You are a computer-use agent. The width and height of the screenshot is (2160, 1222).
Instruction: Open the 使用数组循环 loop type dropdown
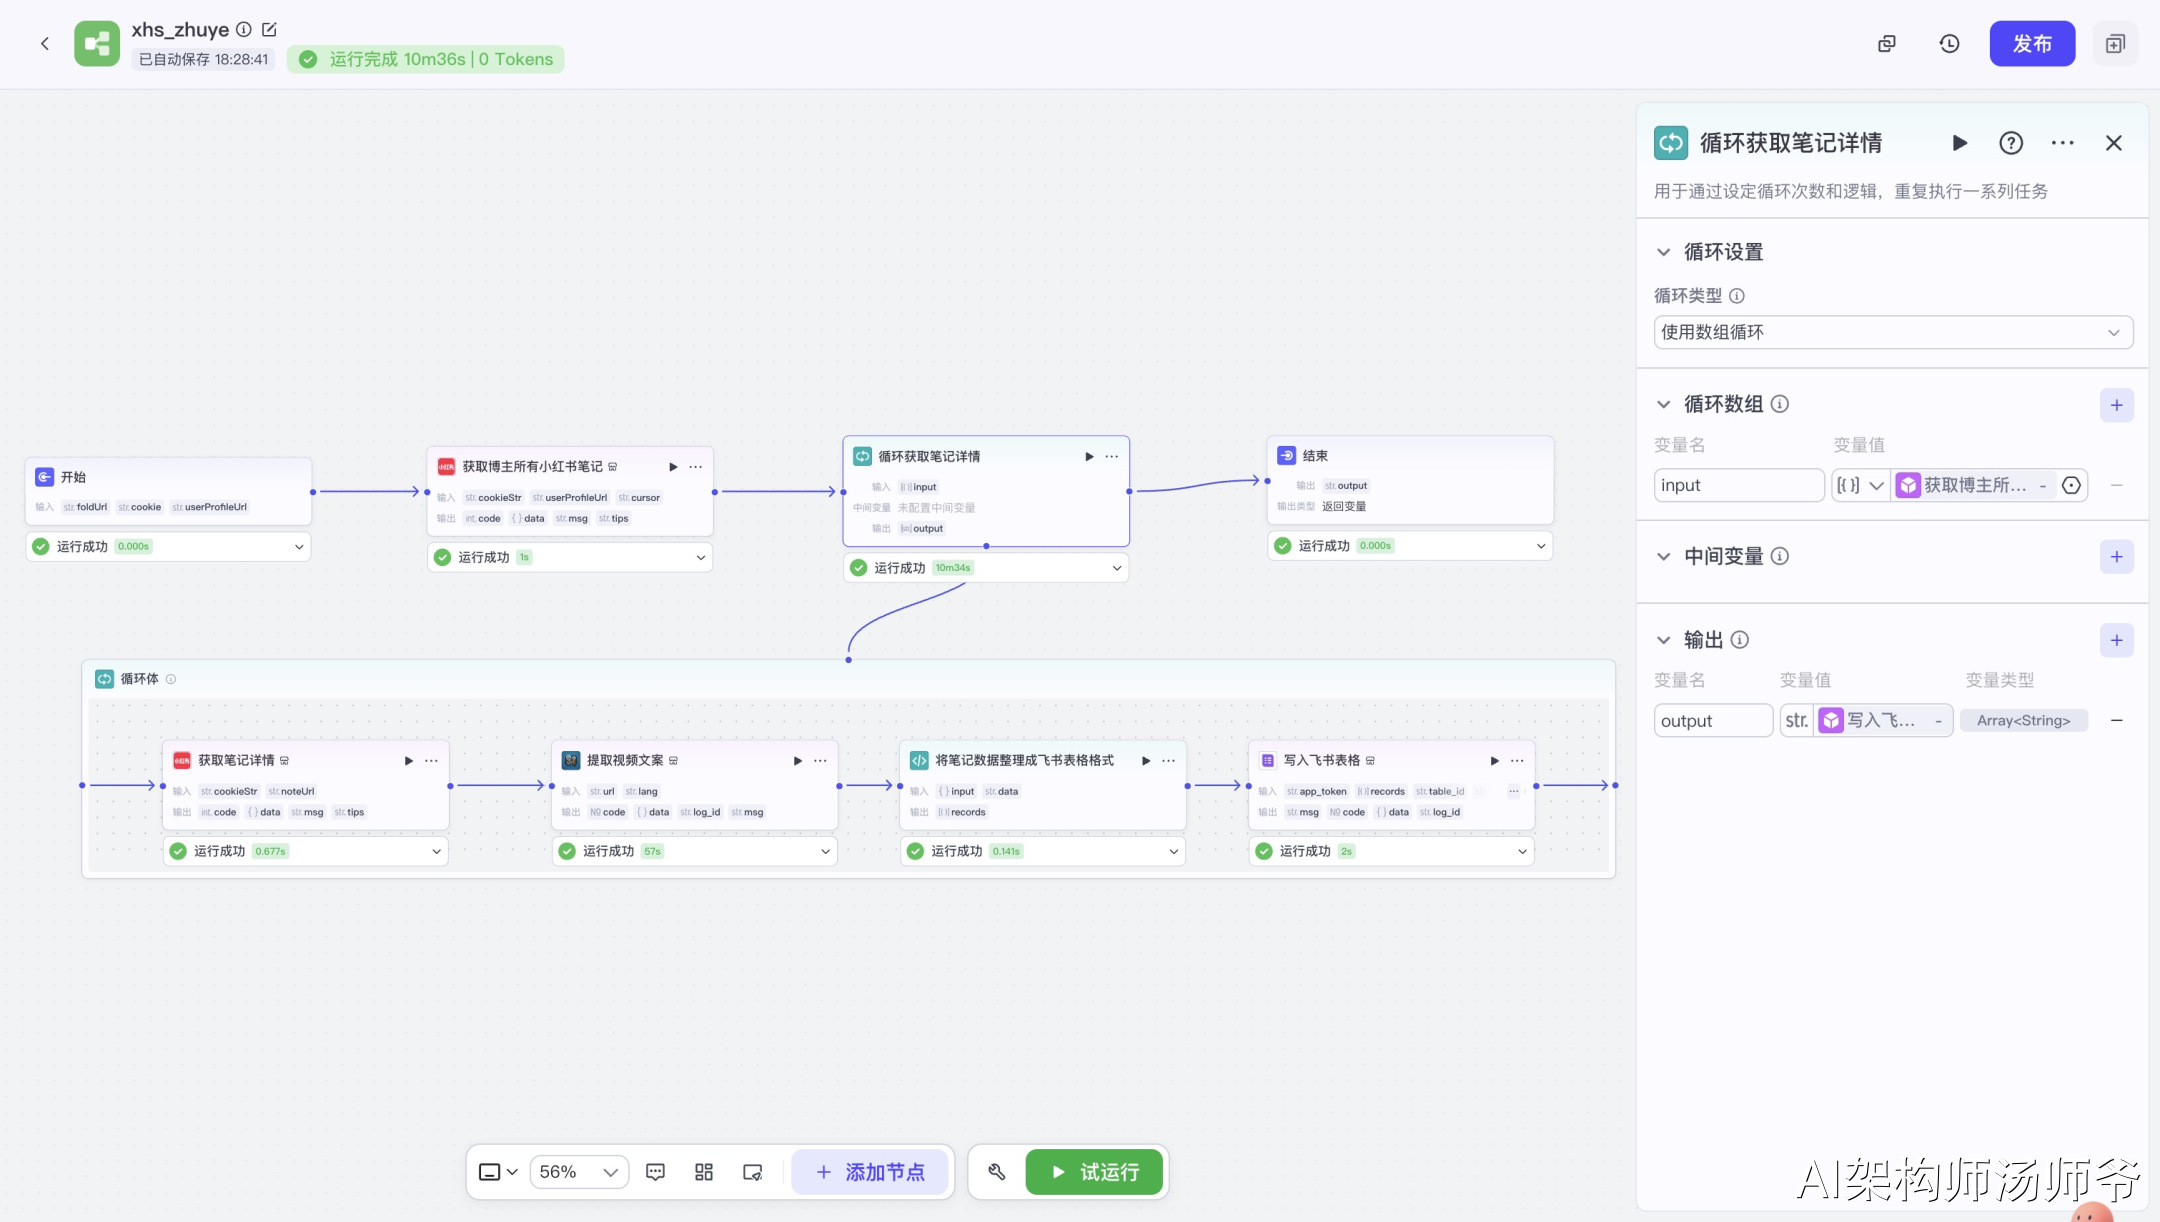[x=1892, y=332]
